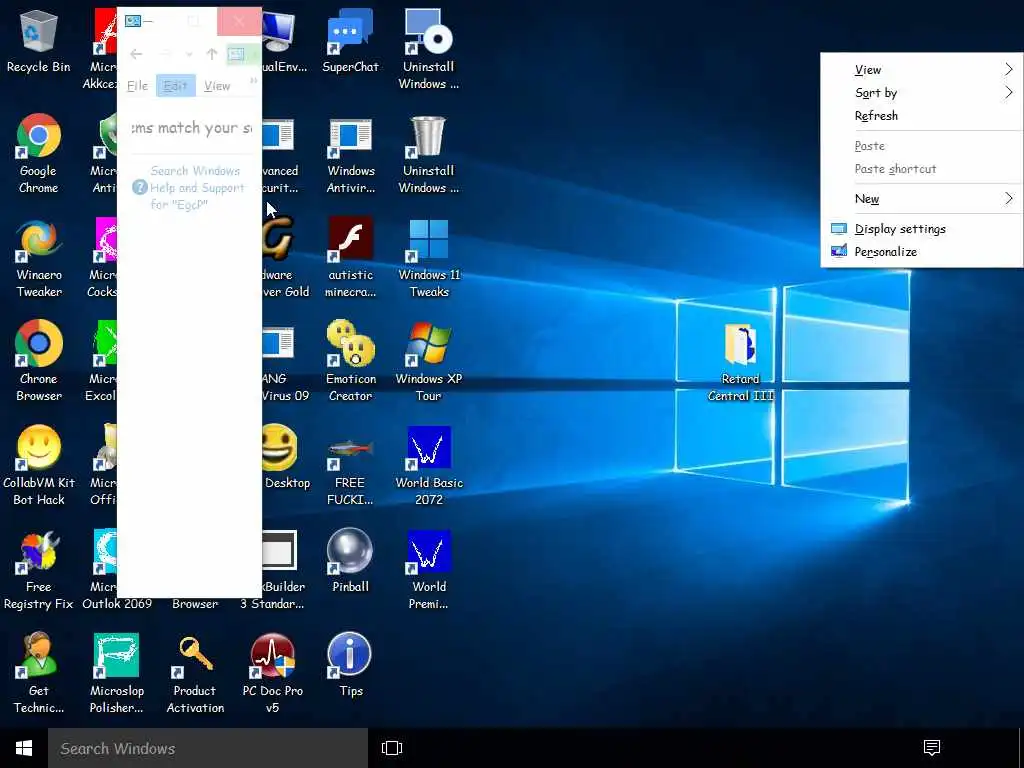The height and width of the screenshot is (768, 1024).
Task: Click the up arrow in explorer window
Action: [212, 54]
